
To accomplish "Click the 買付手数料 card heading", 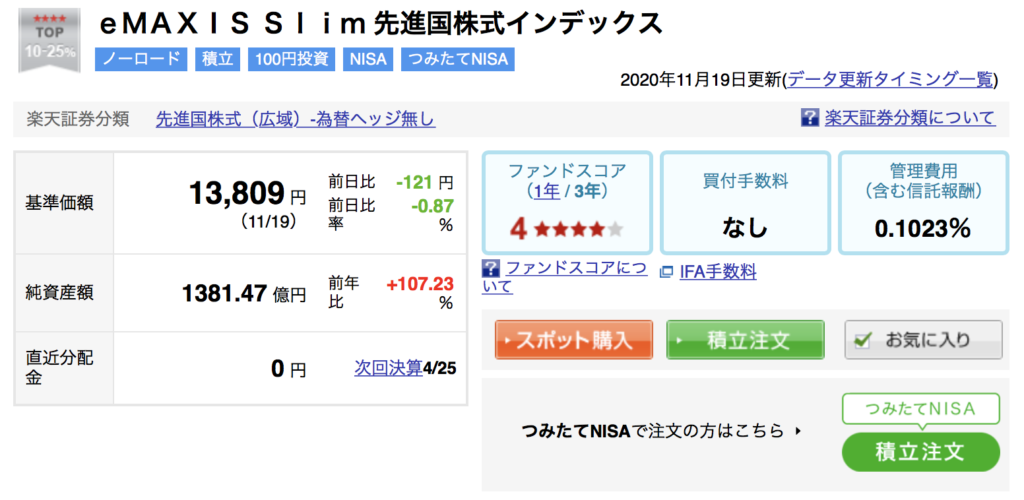I will pos(744,183).
